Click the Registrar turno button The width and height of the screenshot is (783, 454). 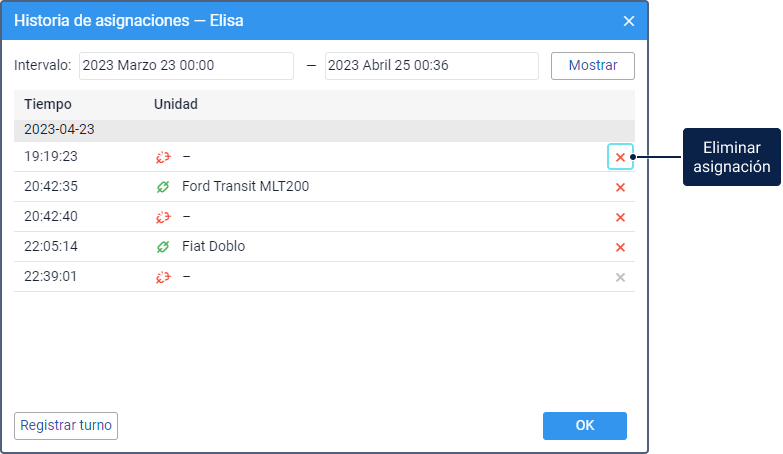click(x=66, y=426)
